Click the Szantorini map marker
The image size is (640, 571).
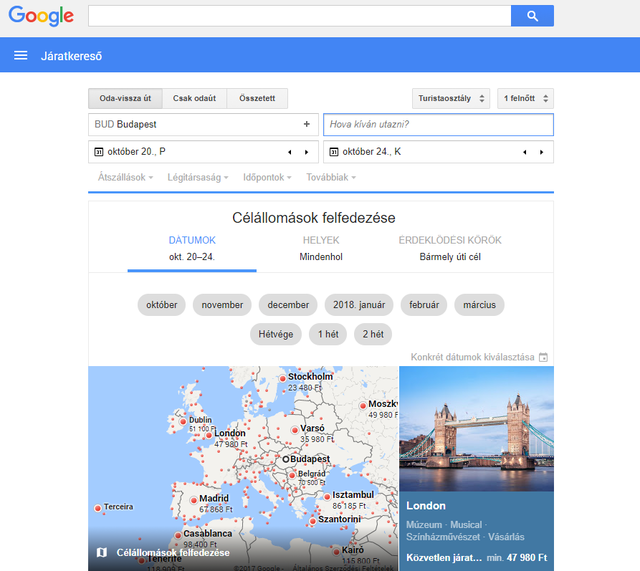coord(312,521)
